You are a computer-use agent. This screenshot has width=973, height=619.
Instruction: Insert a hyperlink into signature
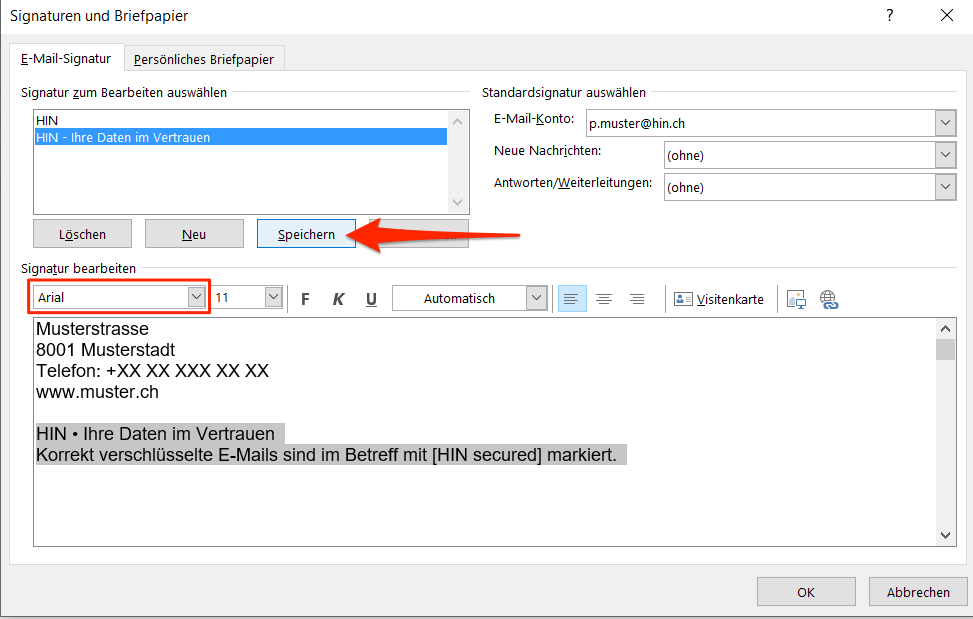coord(829,299)
